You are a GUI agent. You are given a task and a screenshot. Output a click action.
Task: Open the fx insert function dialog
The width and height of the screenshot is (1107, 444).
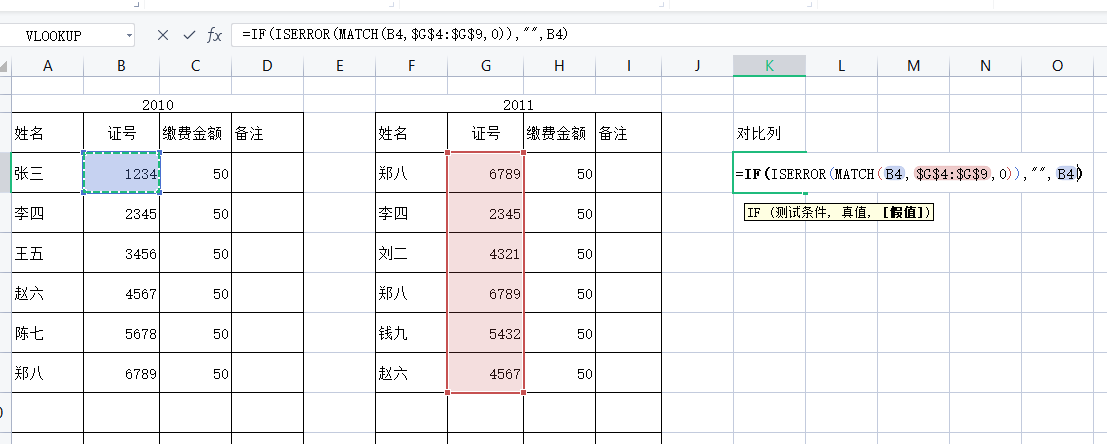click(214, 35)
